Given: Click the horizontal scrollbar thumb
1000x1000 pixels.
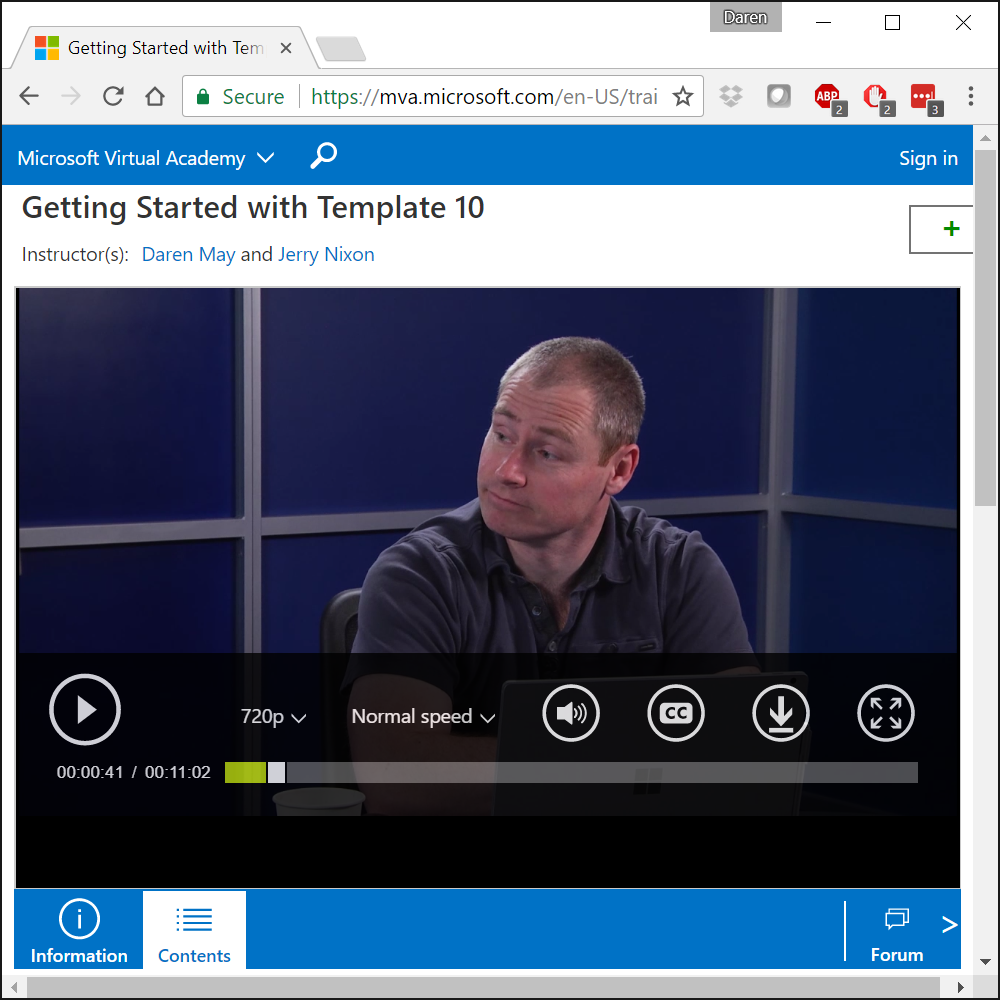Looking at the screenshot, I should pyautogui.click(x=483, y=987).
